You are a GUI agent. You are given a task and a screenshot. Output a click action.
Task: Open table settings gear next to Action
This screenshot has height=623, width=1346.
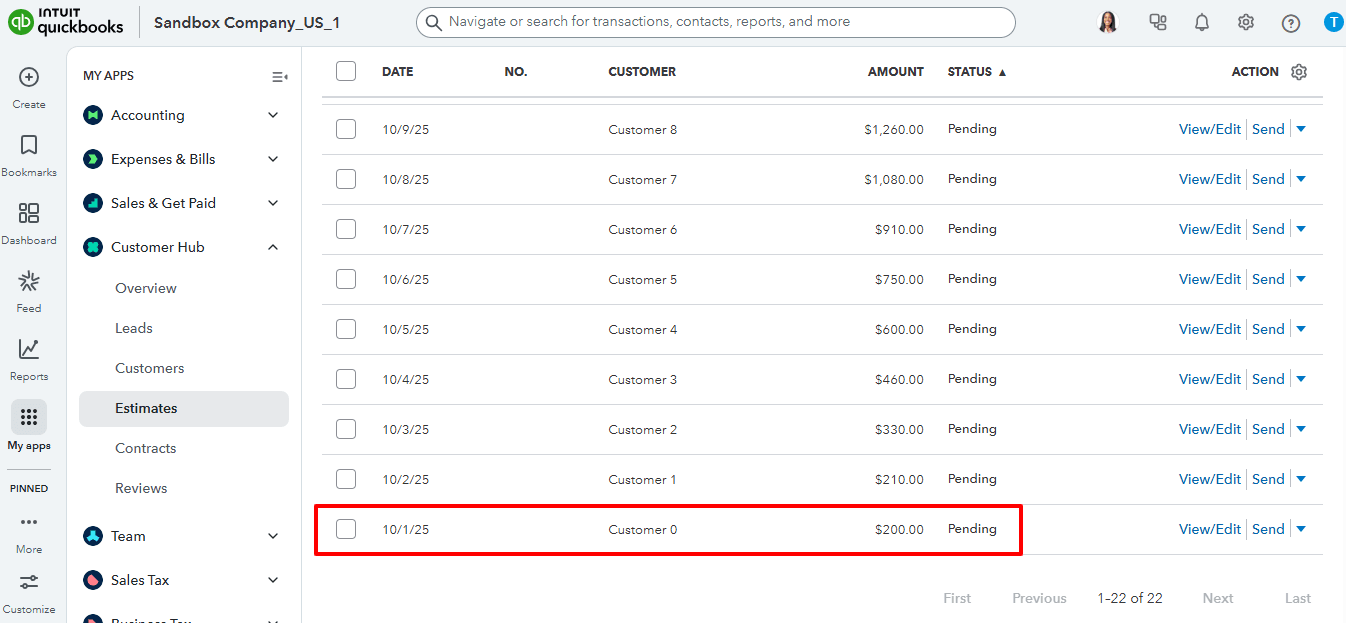pyautogui.click(x=1299, y=72)
